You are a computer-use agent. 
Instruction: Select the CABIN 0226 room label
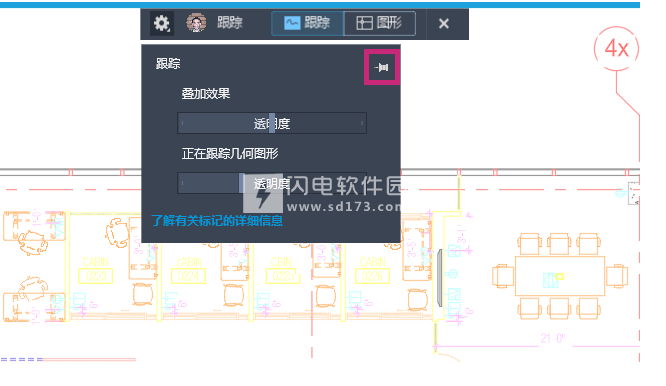[373, 269]
